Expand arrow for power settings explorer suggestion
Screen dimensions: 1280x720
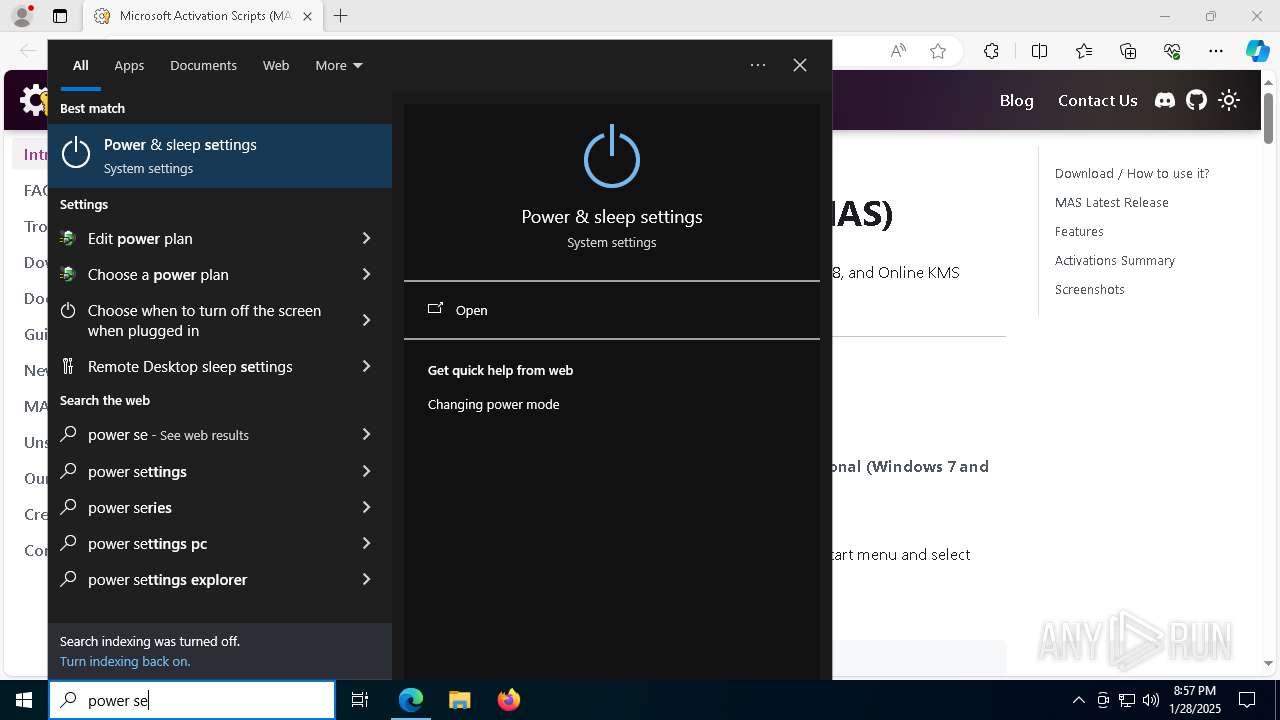point(366,579)
